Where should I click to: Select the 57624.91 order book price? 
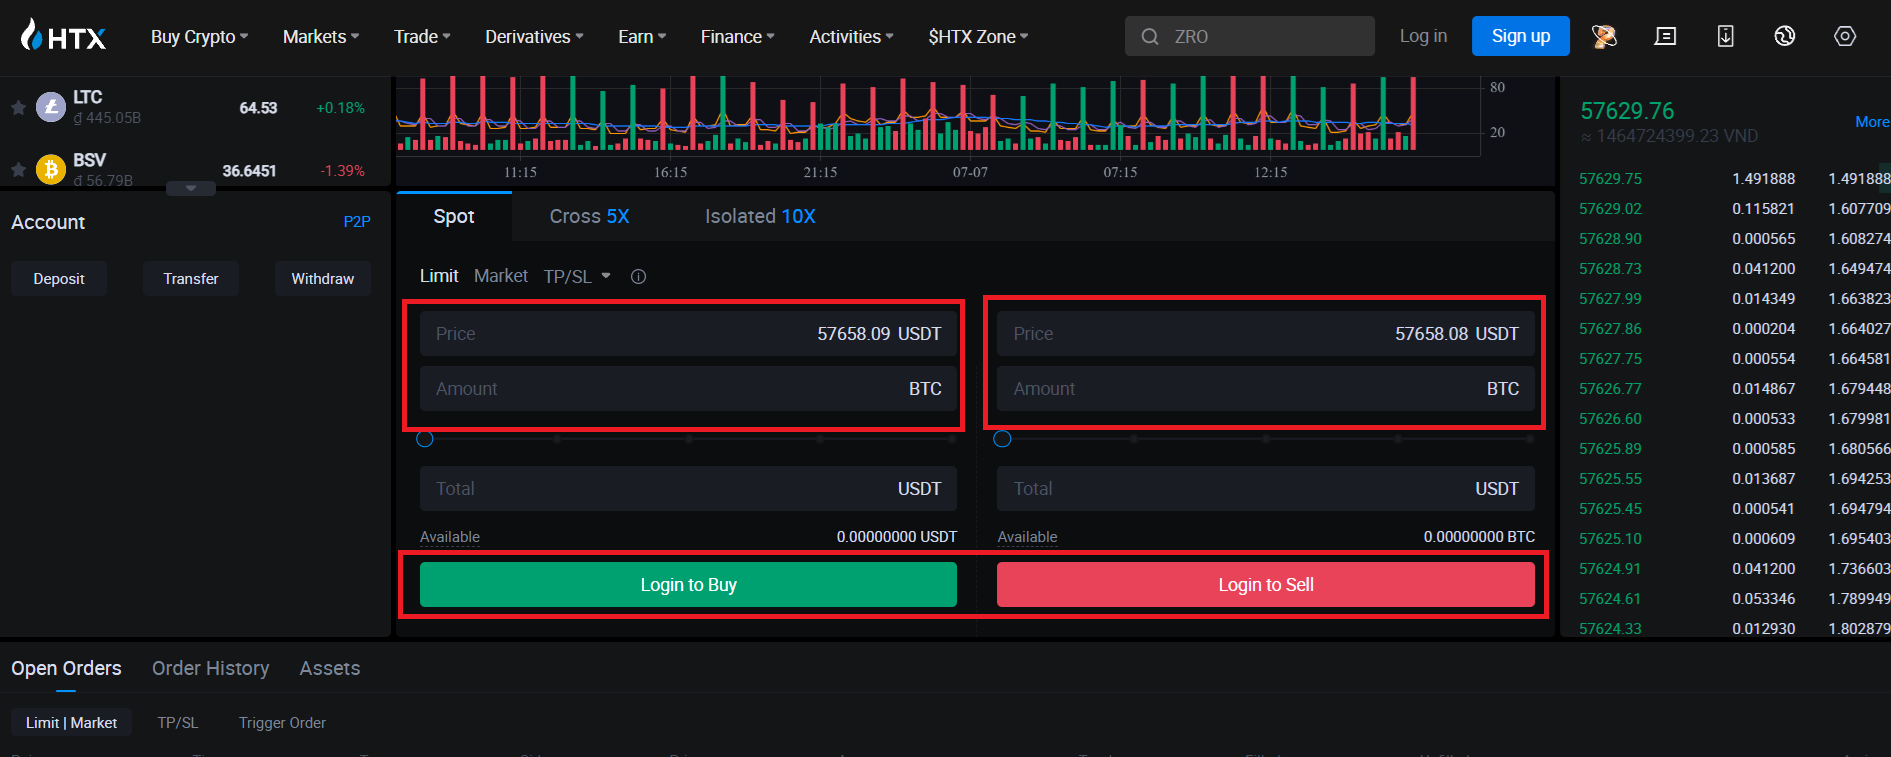tap(1610, 568)
